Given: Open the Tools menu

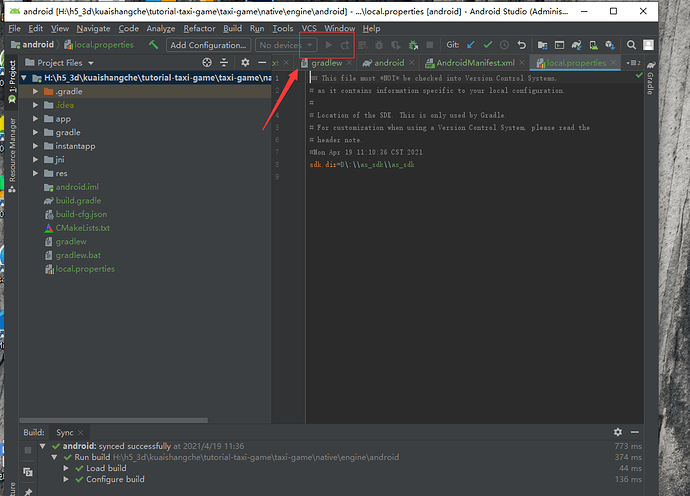Looking at the screenshot, I should tap(283, 29).
